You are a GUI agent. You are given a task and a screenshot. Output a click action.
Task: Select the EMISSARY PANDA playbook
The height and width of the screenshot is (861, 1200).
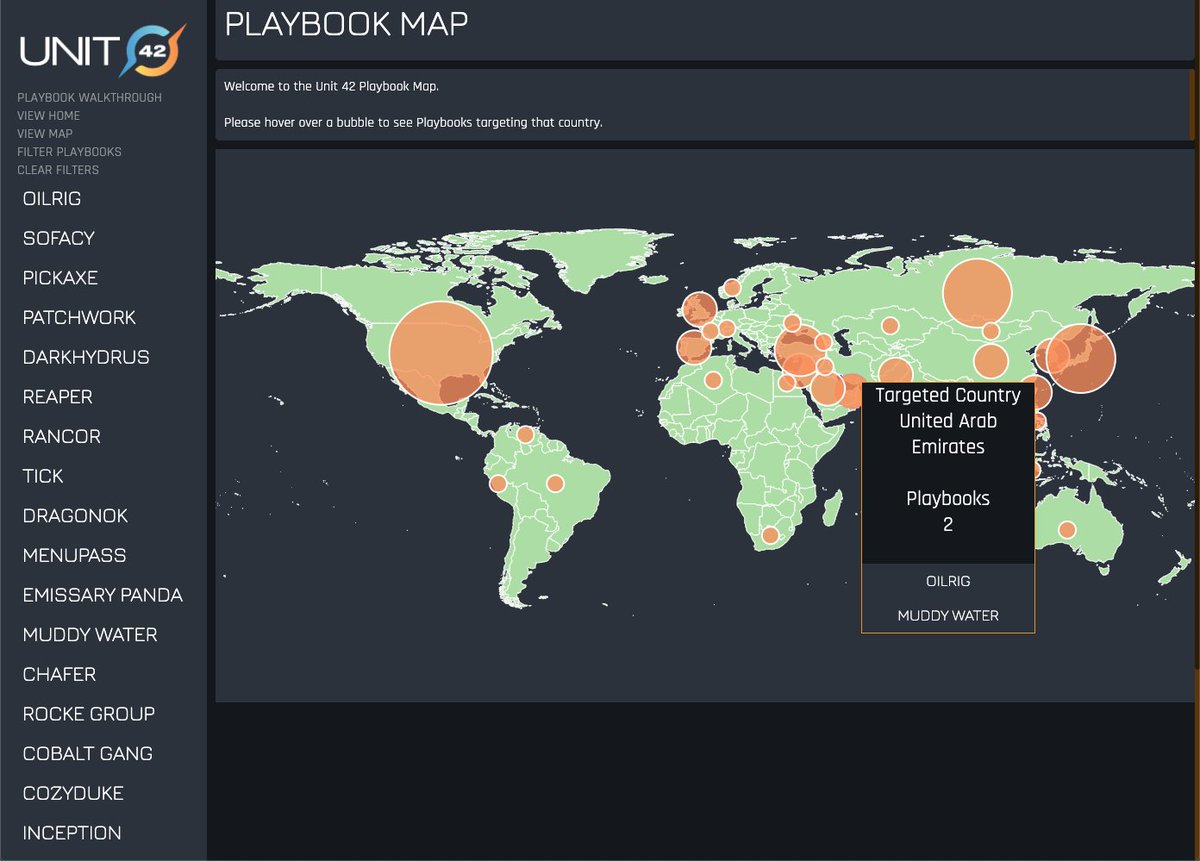click(103, 595)
